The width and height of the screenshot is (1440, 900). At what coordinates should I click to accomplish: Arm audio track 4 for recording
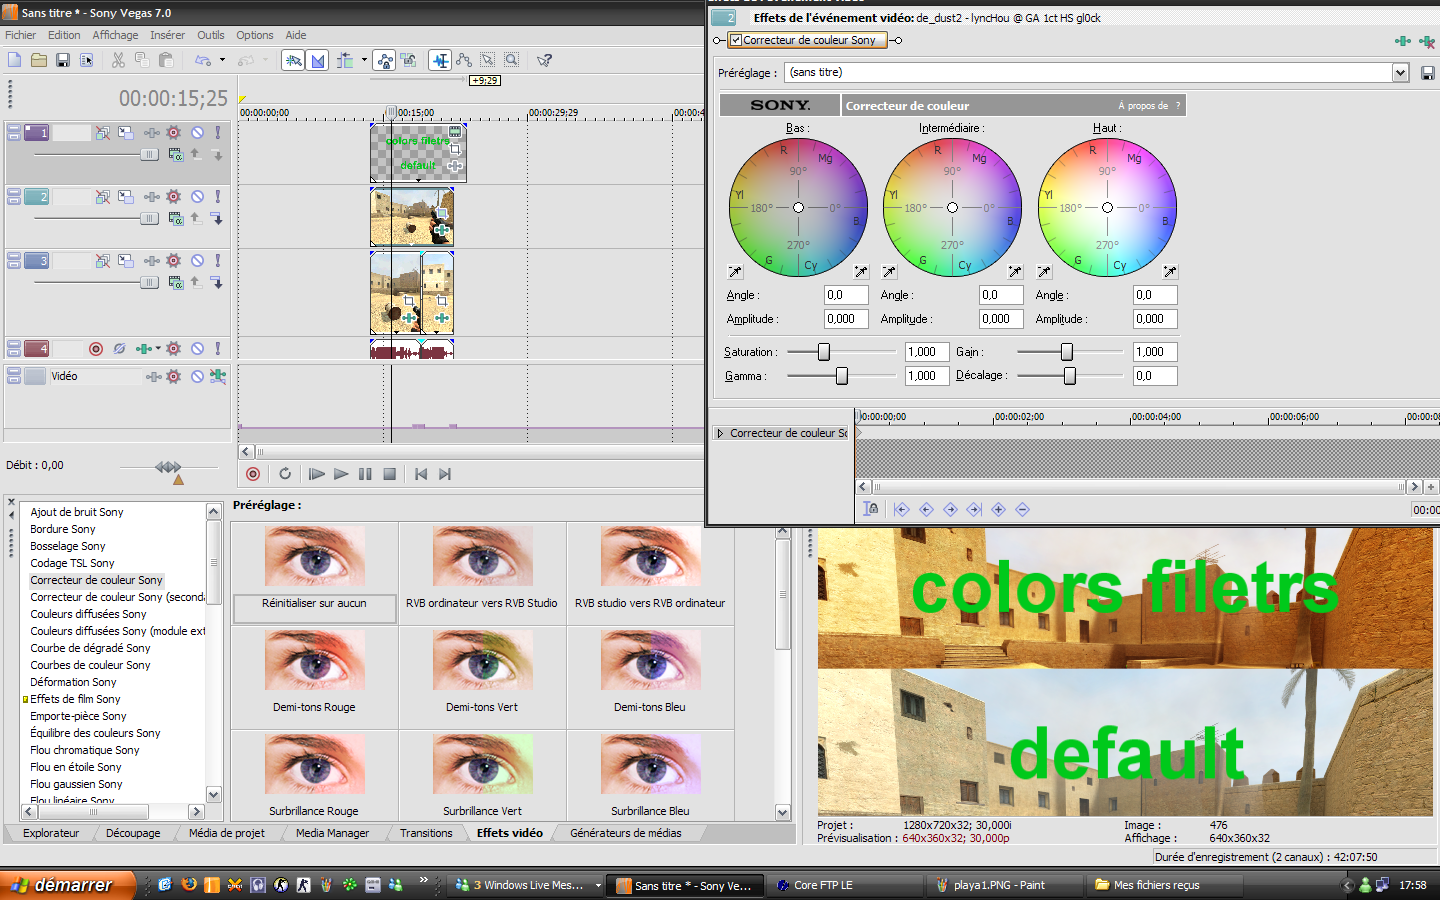96,349
